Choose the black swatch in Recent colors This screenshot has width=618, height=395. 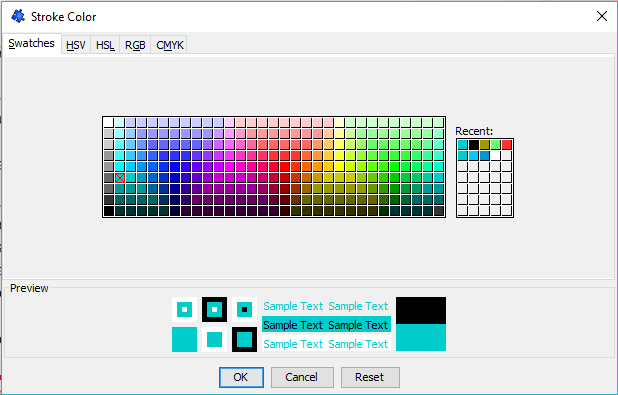pyautogui.click(x=474, y=145)
